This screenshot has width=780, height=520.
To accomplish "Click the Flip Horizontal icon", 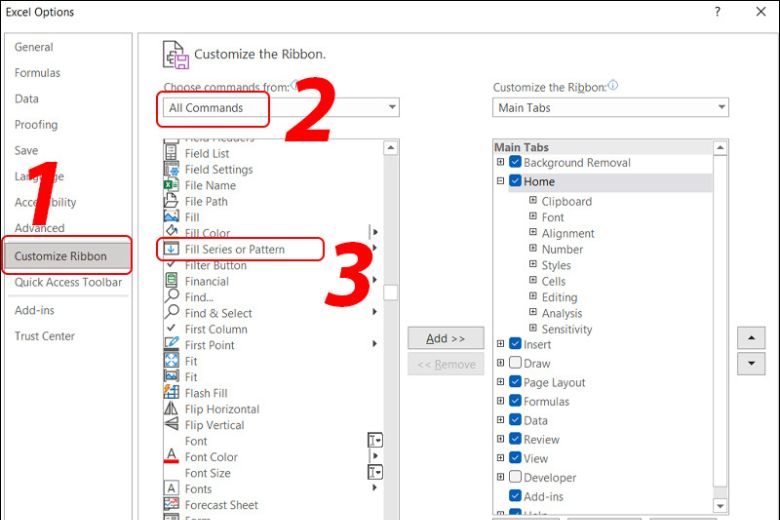I will (171, 408).
